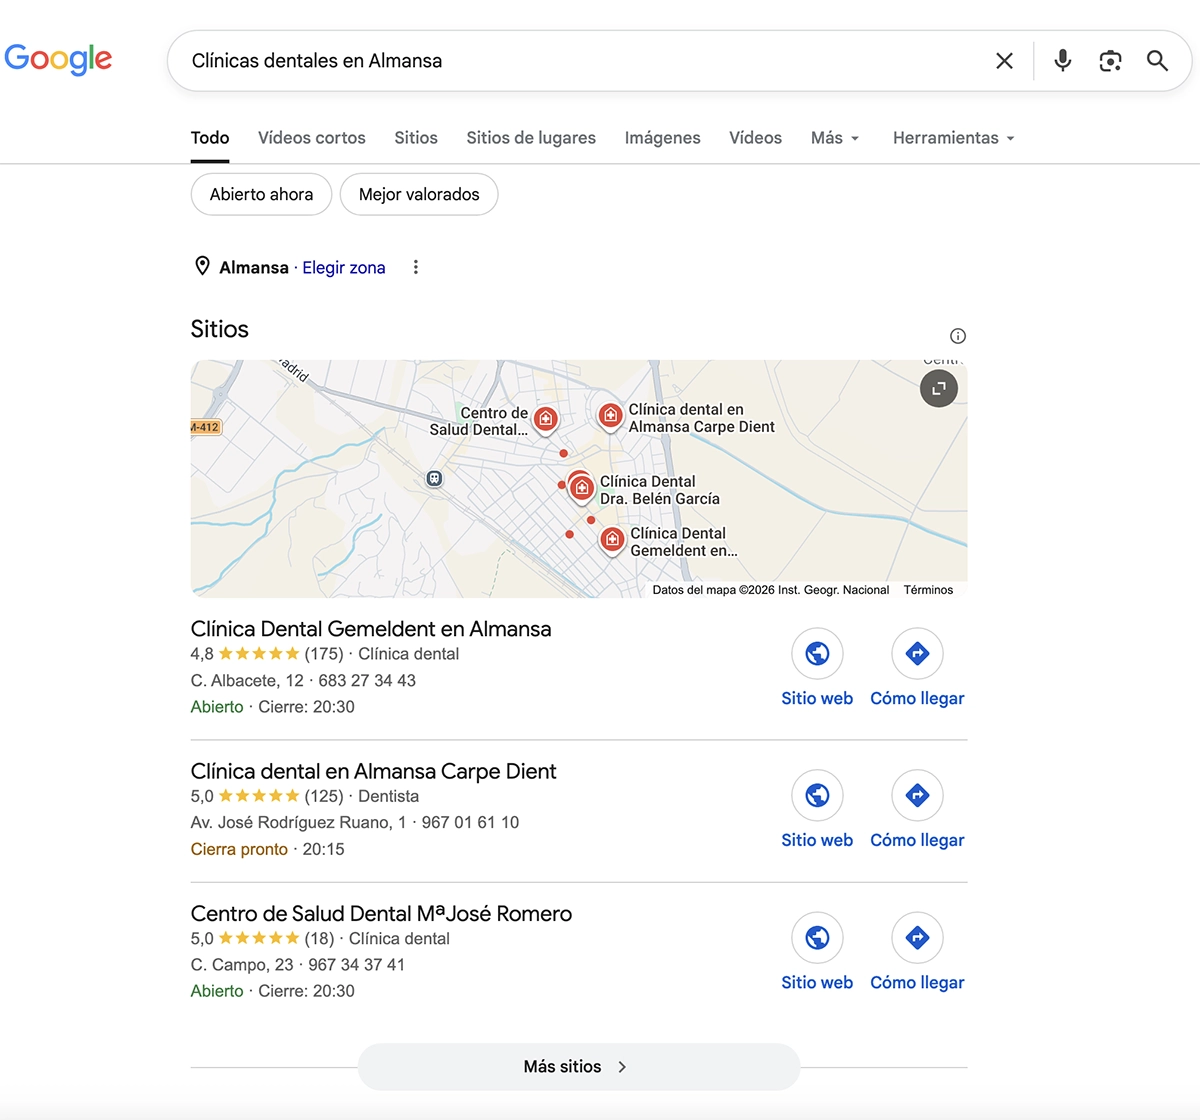Open the three-dot menu next to Almansa
This screenshot has height=1120, width=1200.
point(416,267)
